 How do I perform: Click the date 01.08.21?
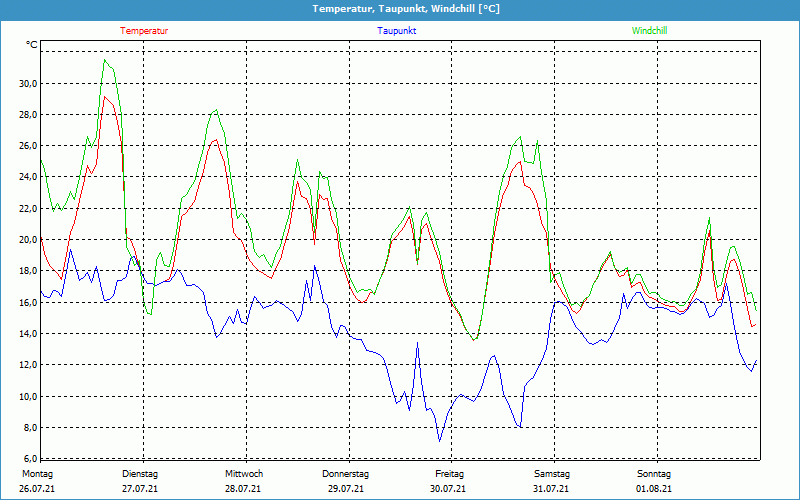tap(654, 489)
